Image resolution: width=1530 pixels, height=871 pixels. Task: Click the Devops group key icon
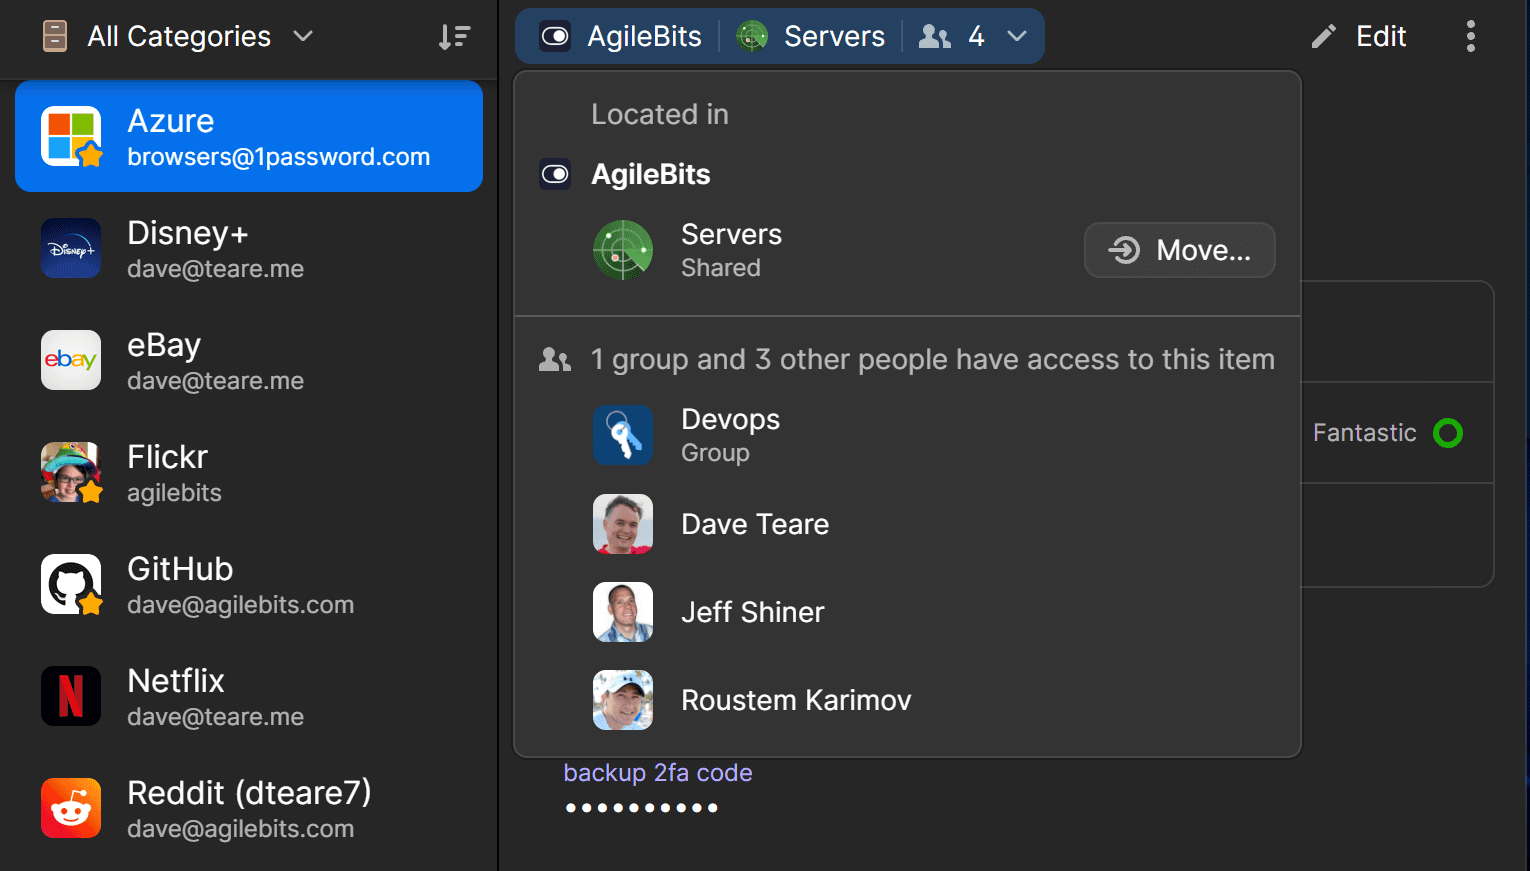[623, 435]
